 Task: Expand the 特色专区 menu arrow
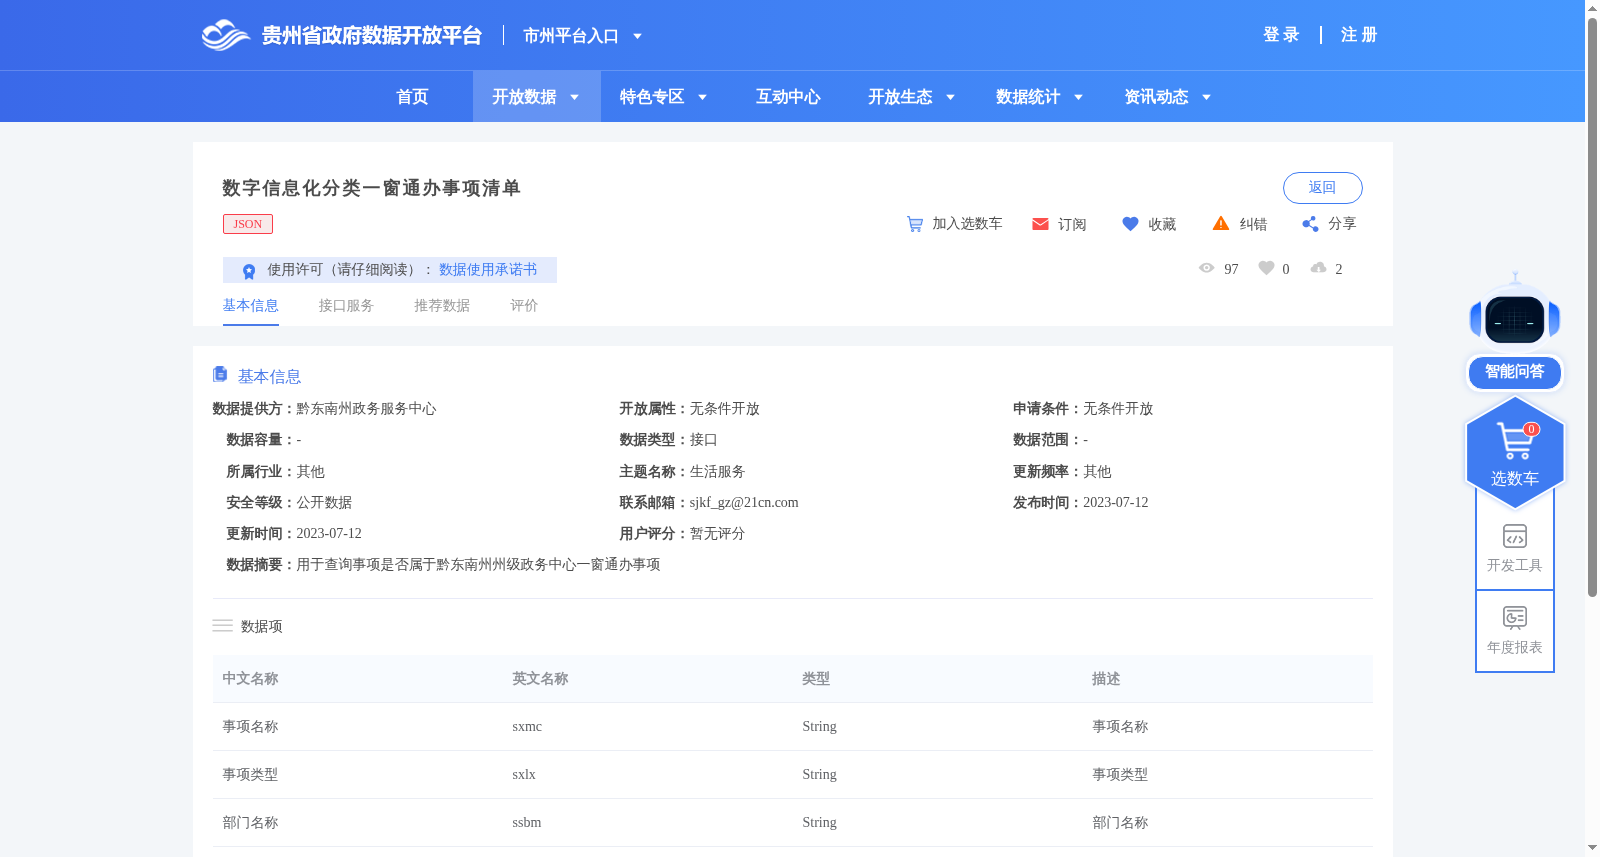[702, 98]
